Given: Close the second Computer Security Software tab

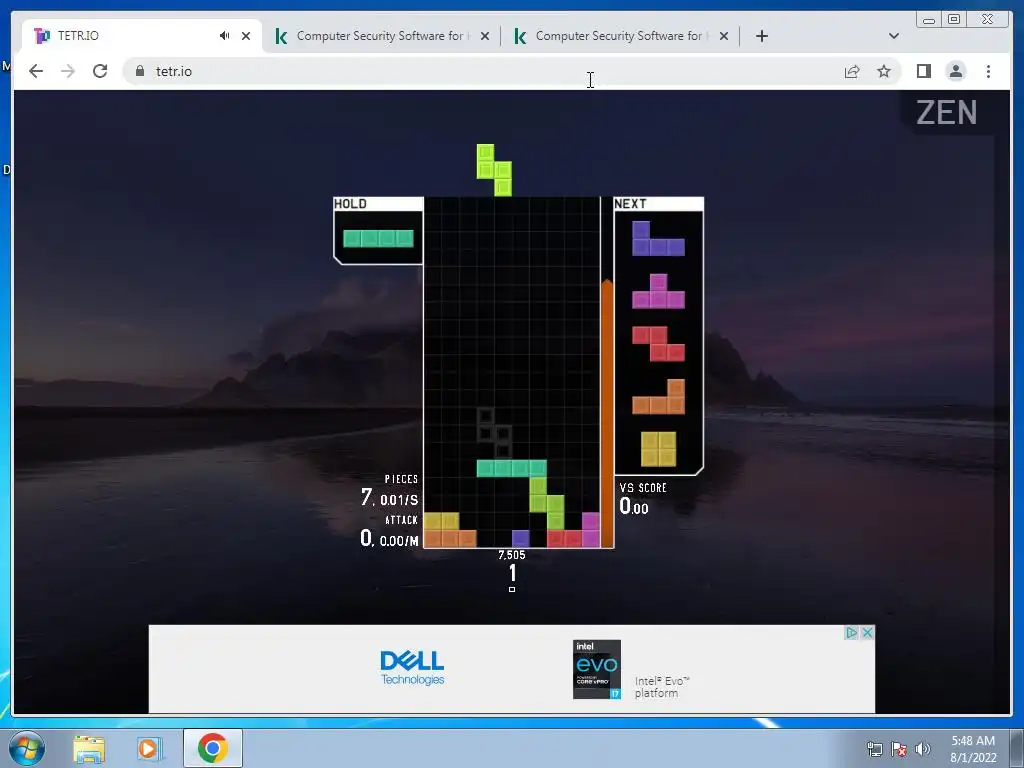Looking at the screenshot, I should click(724, 36).
